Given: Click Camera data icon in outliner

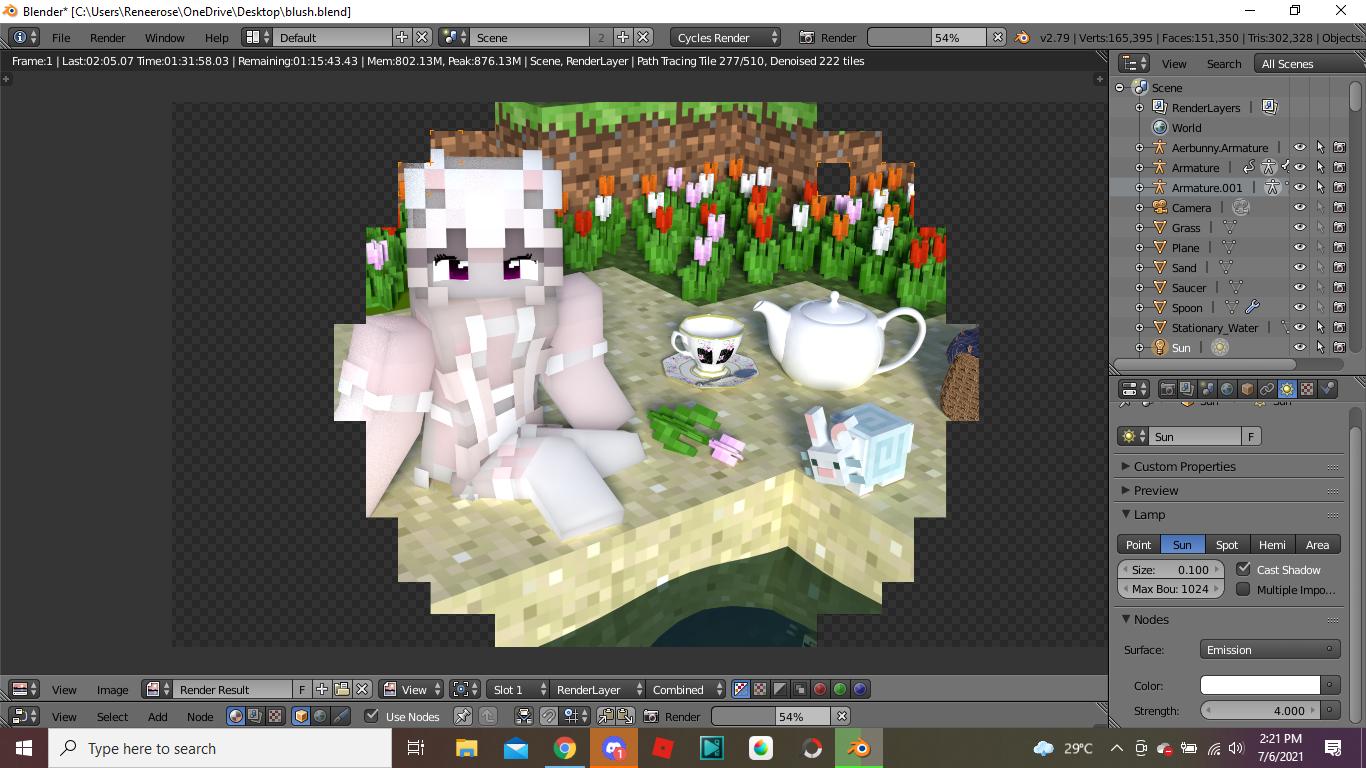Looking at the screenshot, I should pos(1241,207).
